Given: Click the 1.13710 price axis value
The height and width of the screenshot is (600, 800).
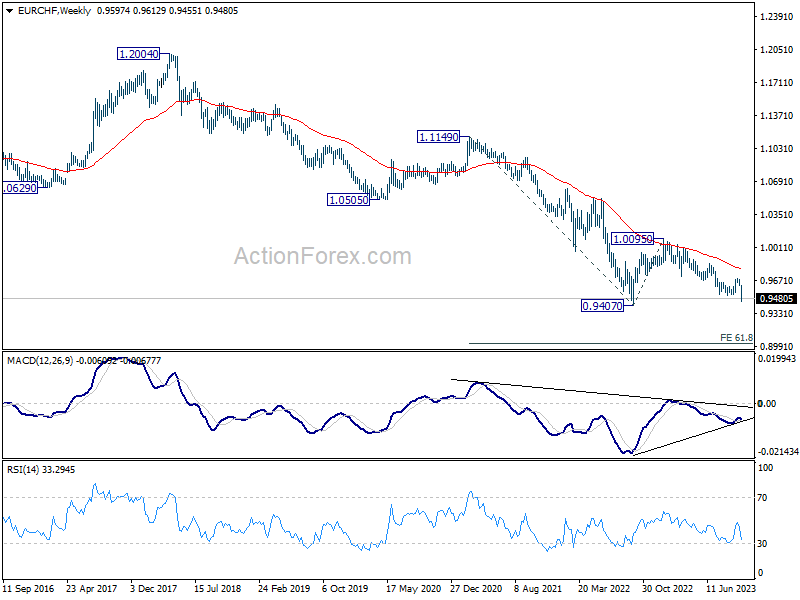Looking at the screenshot, I should (777, 116).
